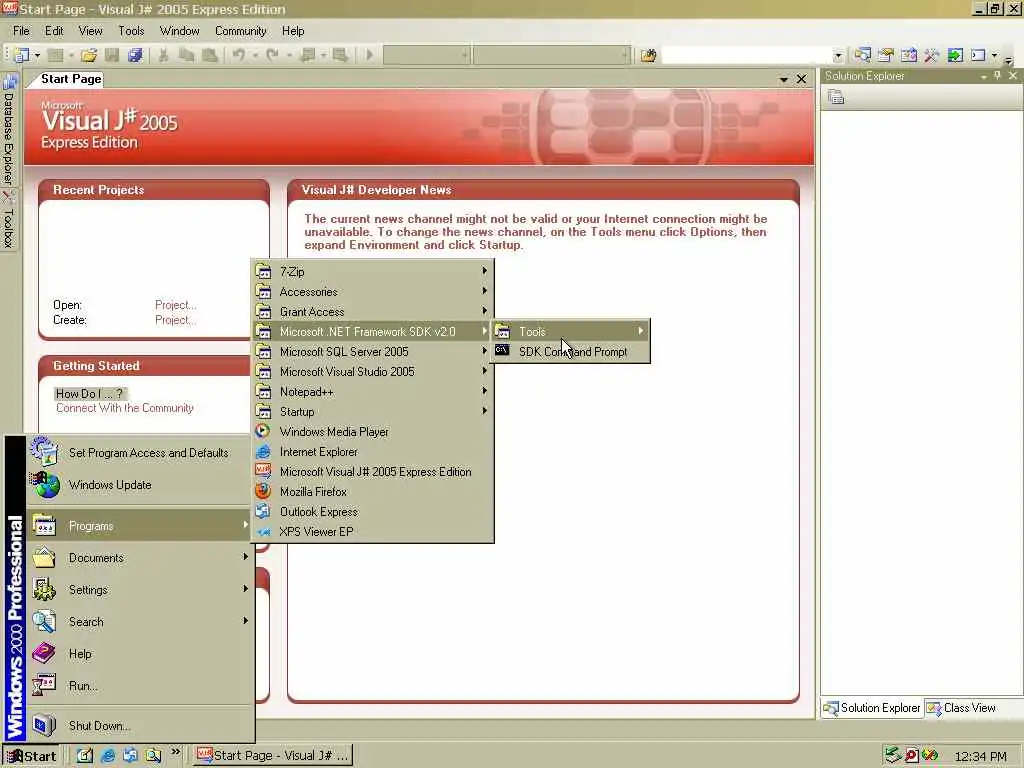Open the Object Browser toolbar icon

tap(908, 56)
